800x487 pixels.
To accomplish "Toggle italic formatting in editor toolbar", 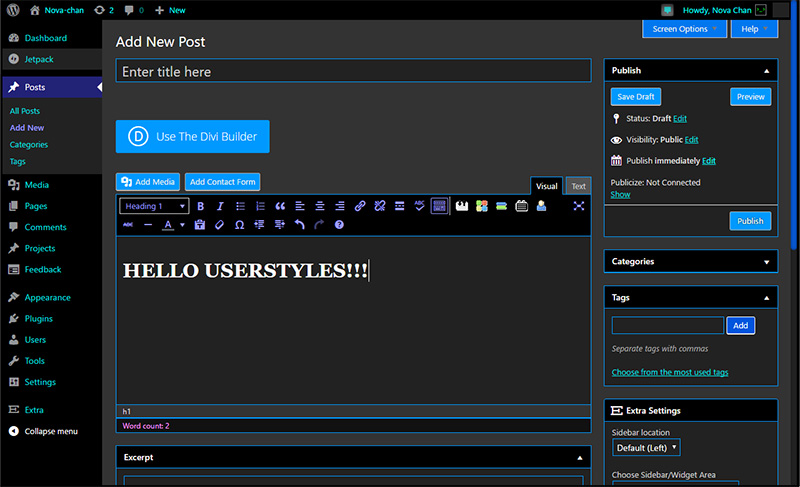I will [220, 206].
